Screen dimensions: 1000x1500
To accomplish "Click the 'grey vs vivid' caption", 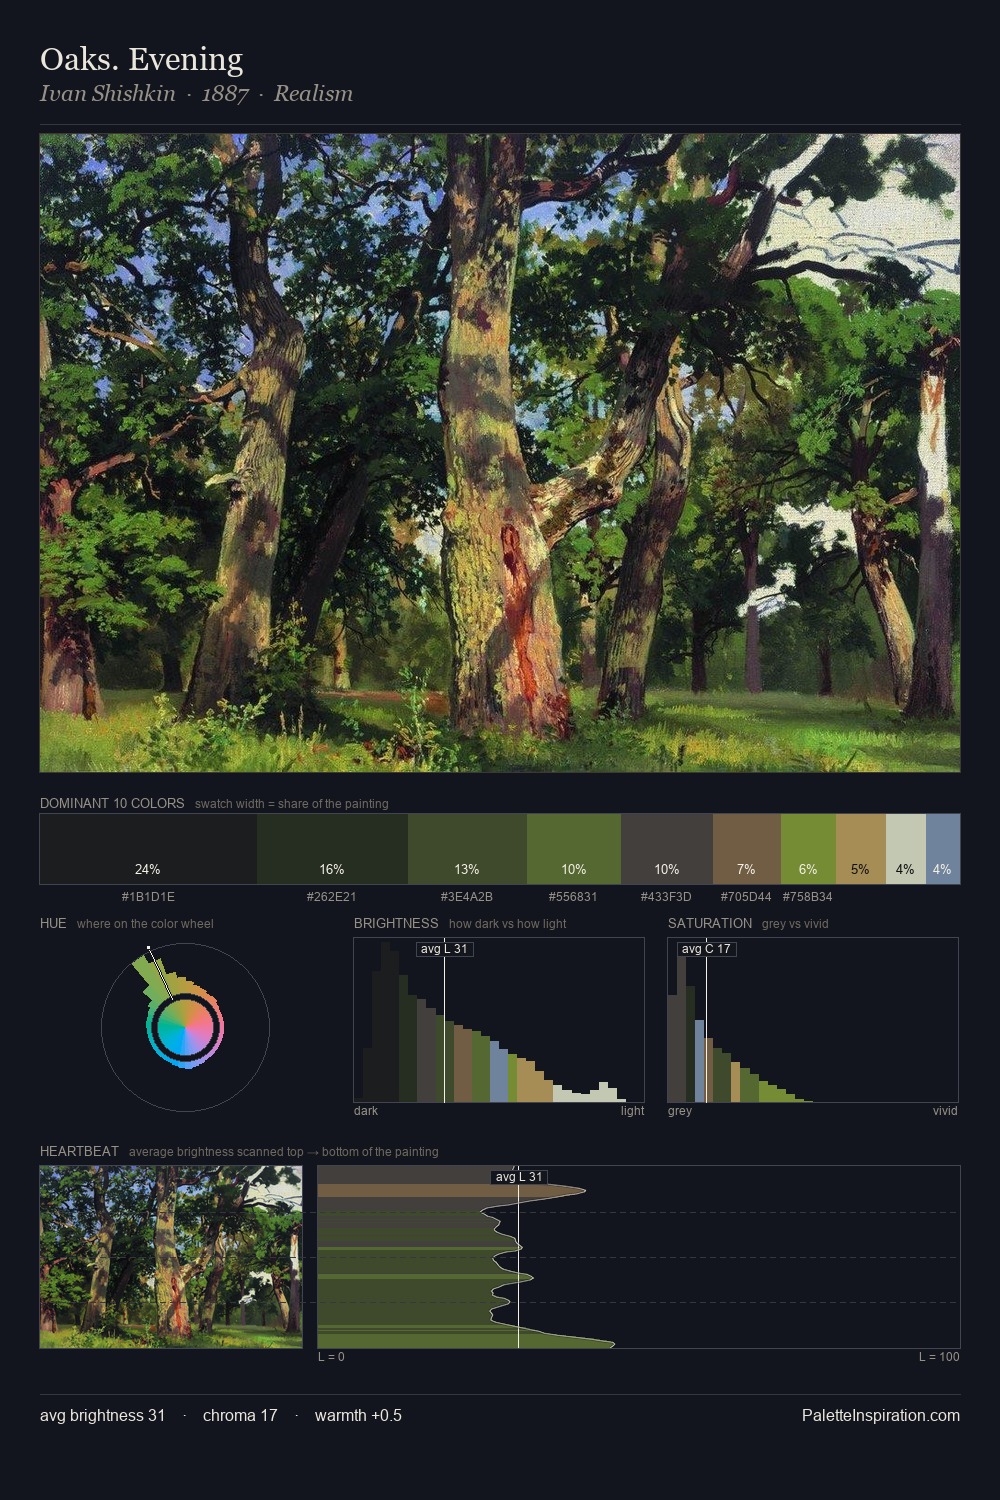I will (795, 924).
